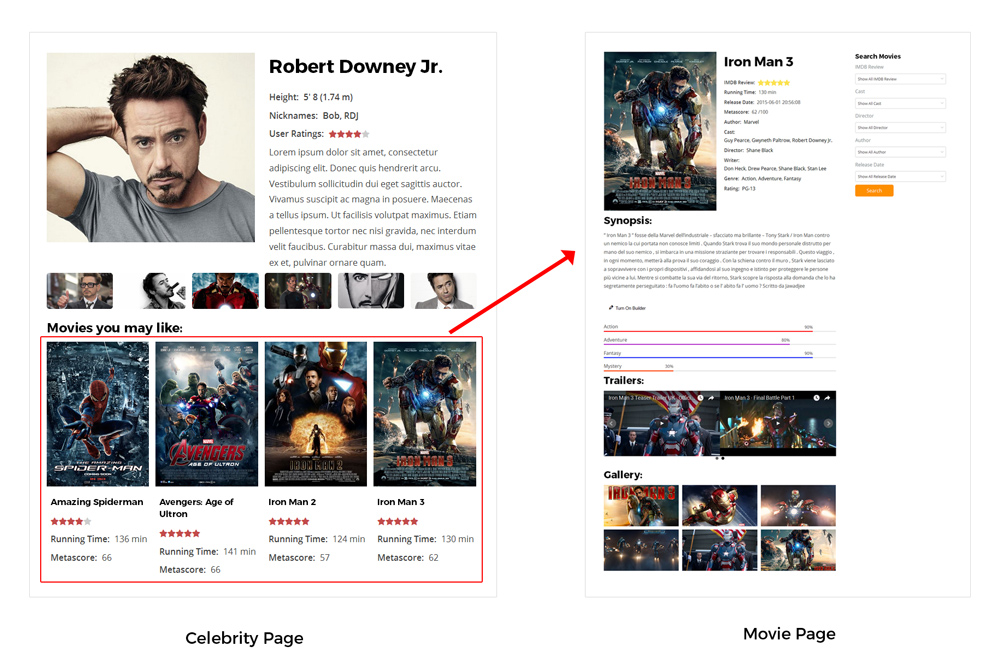This screenshot has width=1000, height=667.
Task: Play the Final Battle Part 1 trailer
Action: 777,423
